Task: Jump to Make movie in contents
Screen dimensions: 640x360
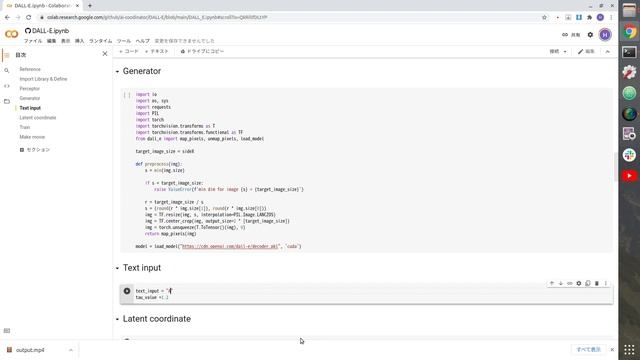Action: (x=32, y=137)
